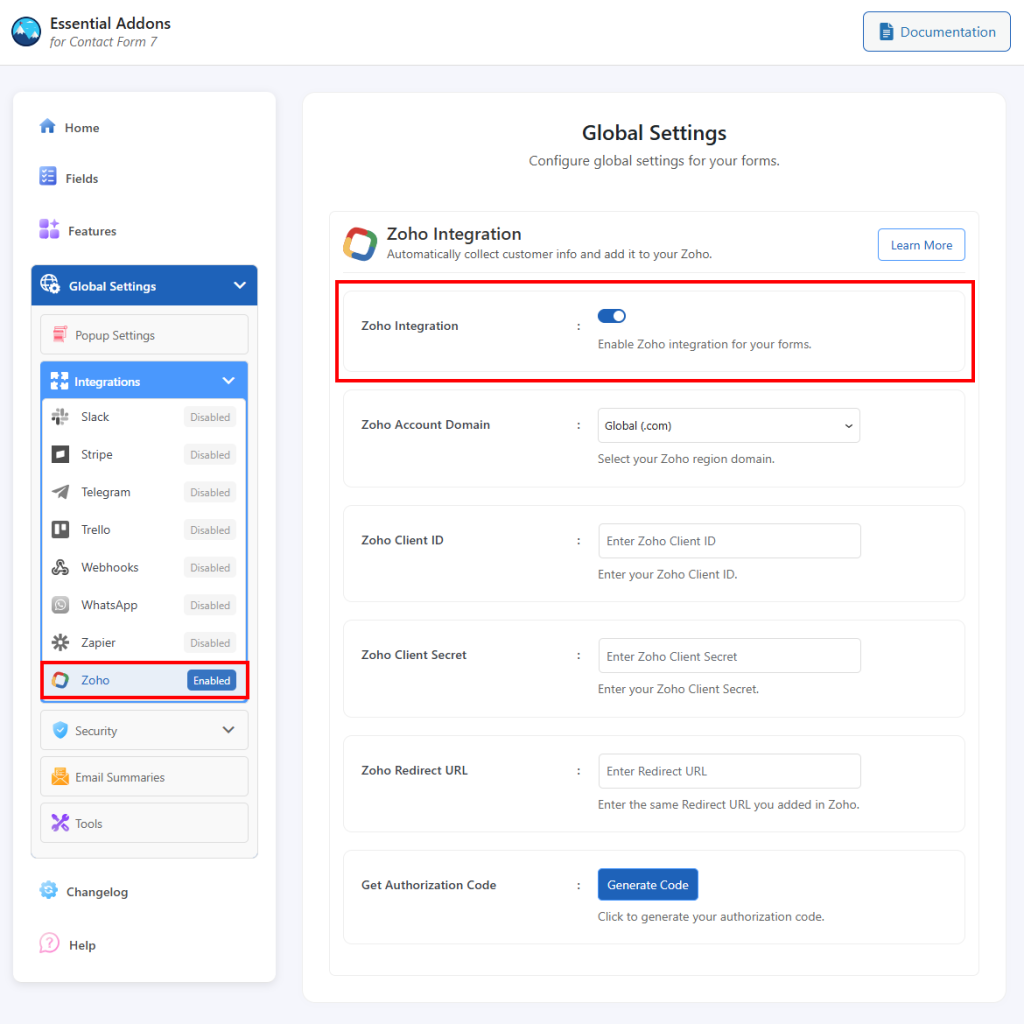The height and width of the screenshot is (1024, 1024).
Task: Click the Zoho Client ID input field
Action: (x=729, y=541)
